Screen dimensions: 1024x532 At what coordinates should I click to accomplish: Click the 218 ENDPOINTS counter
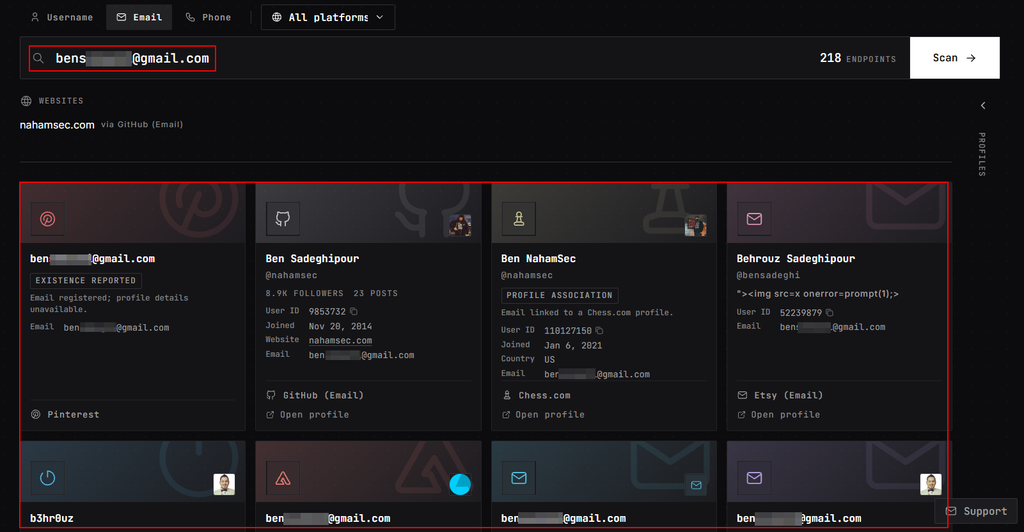(x=857, y=58)
